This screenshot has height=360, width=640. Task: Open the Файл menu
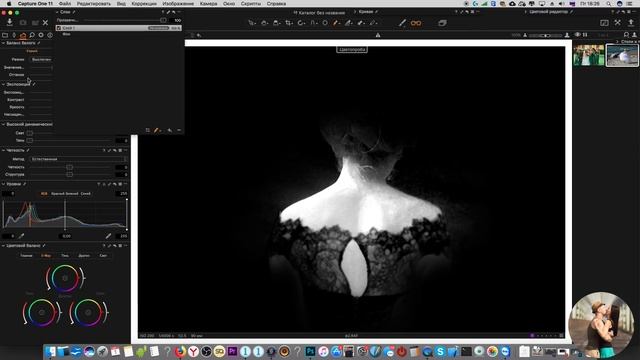point(64,3)
